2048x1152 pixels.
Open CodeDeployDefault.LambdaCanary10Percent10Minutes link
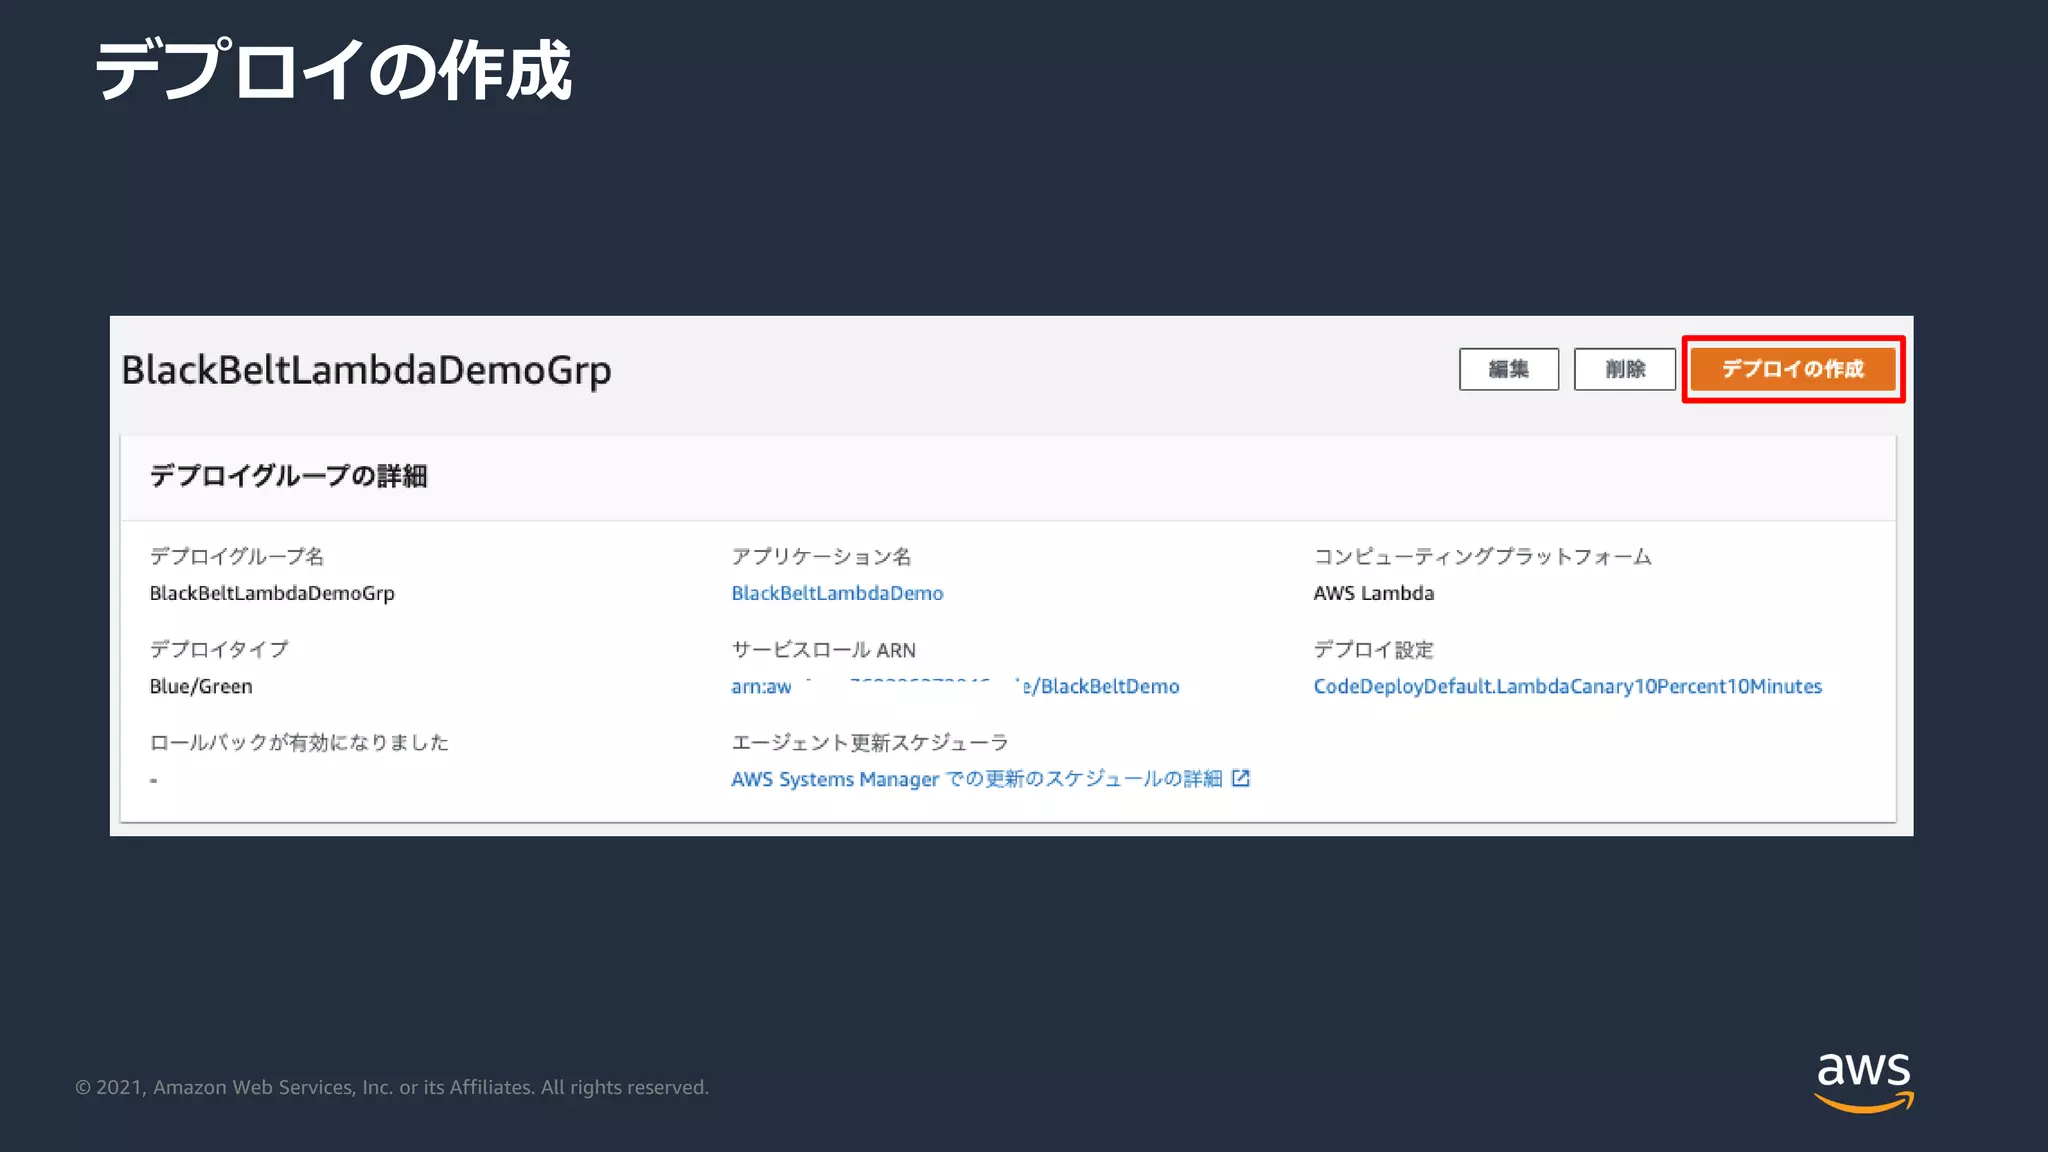[x=1567, y=686]
